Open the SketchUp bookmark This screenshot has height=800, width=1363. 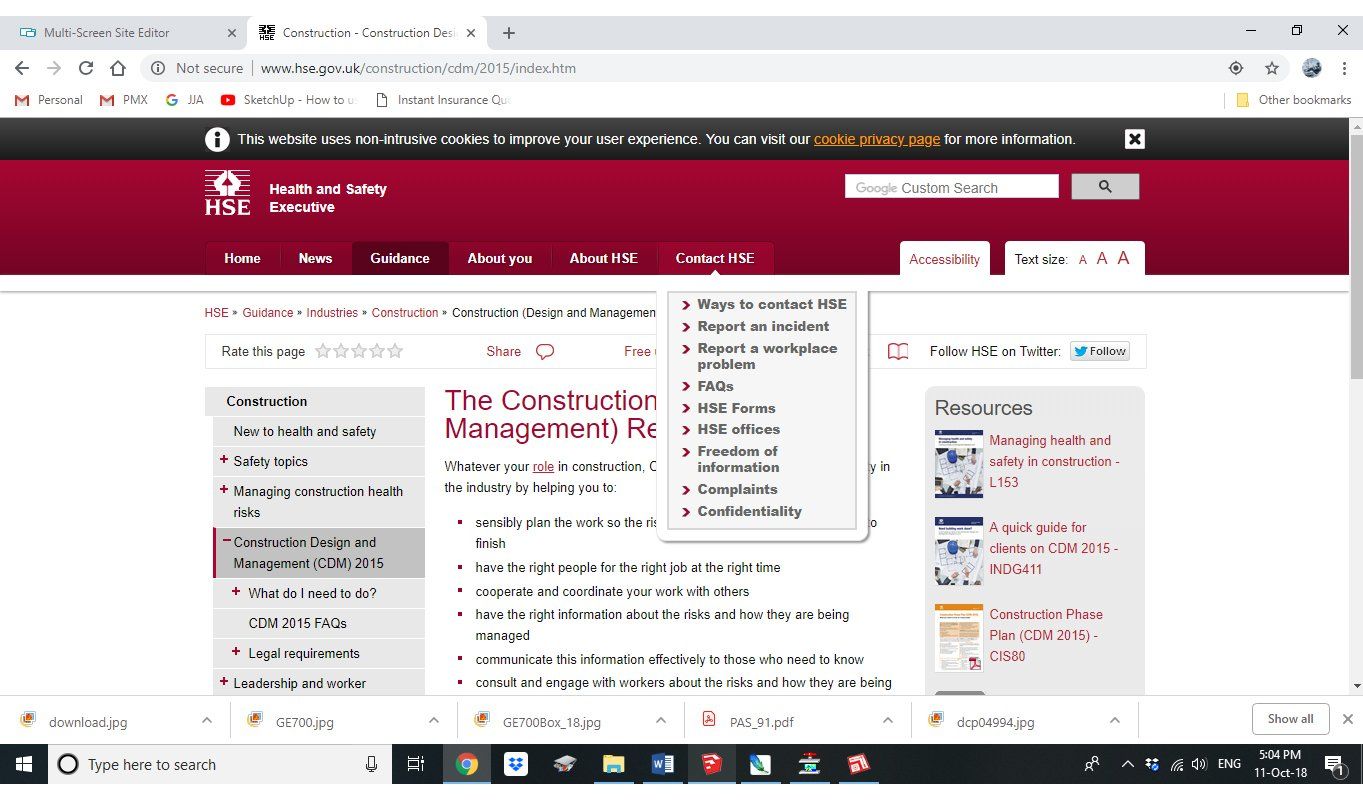pyautogui.click(x=288, y=100)
